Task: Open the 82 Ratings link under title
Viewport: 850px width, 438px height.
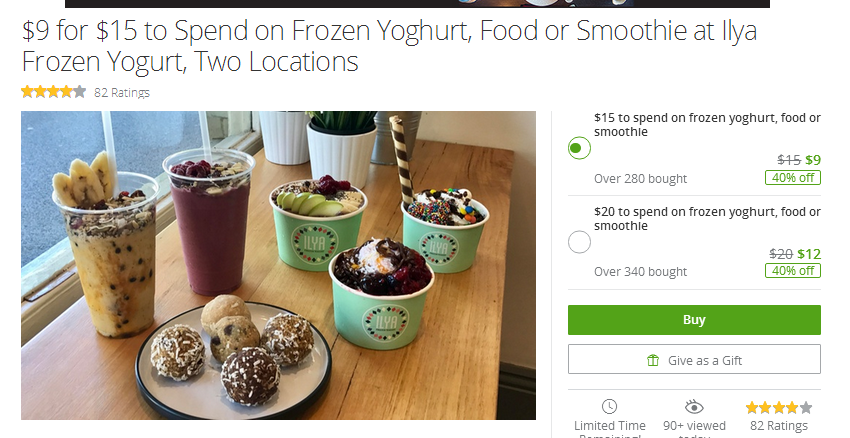Action: click(x=121, y=93)
